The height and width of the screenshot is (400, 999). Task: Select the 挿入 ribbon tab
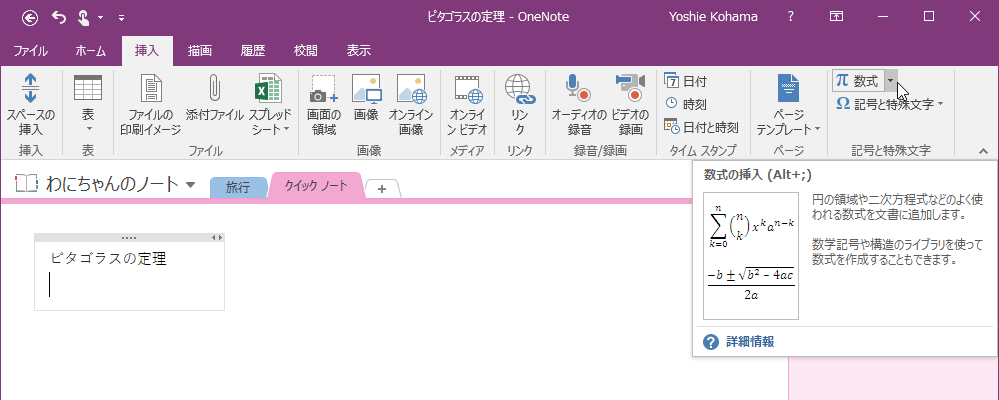click(147, 51)
